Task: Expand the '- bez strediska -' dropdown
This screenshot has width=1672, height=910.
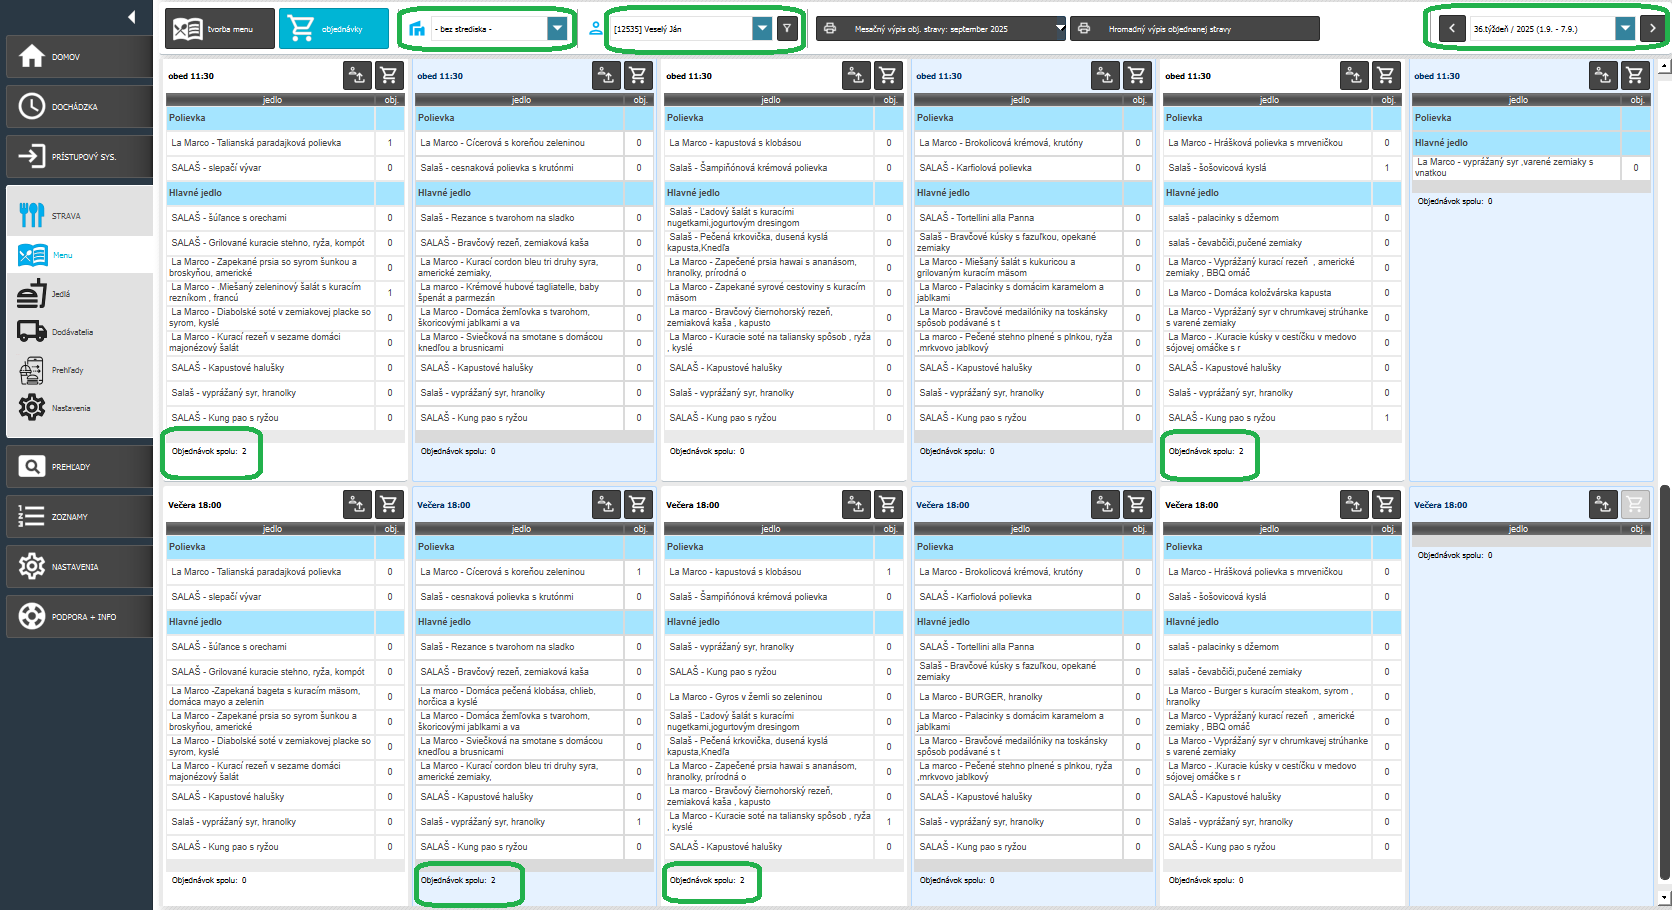Action: 557,29
